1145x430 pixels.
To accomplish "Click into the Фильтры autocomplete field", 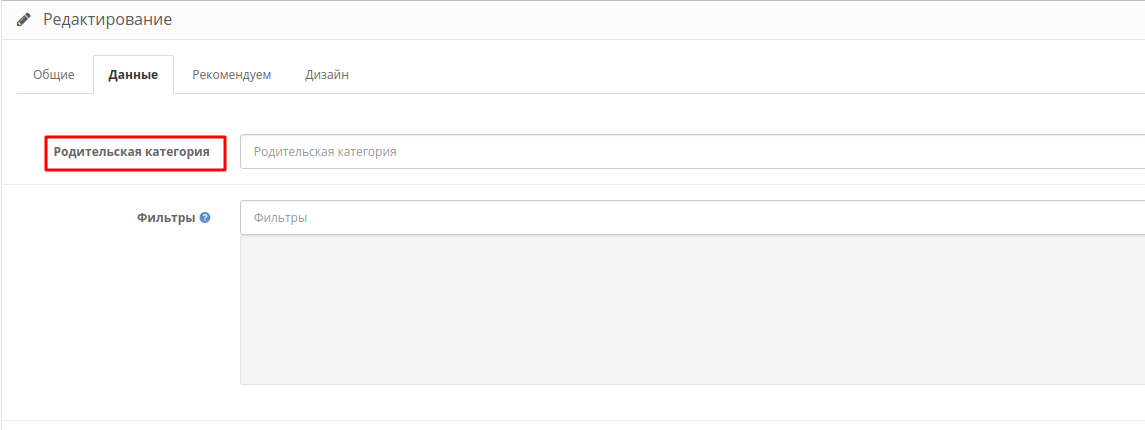I will (690, 217).
